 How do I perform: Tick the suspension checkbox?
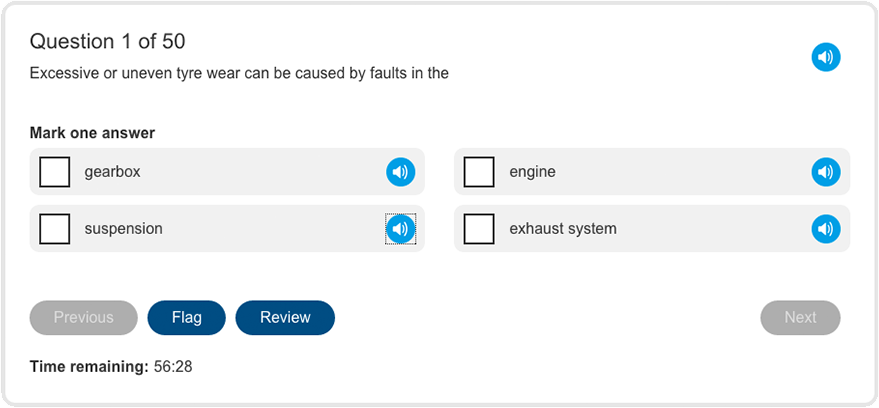coord(54,229)
